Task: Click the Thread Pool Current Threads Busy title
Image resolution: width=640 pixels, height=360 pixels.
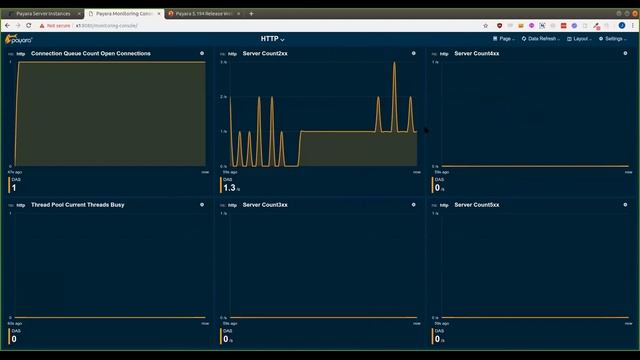Action: coord(78,205)
